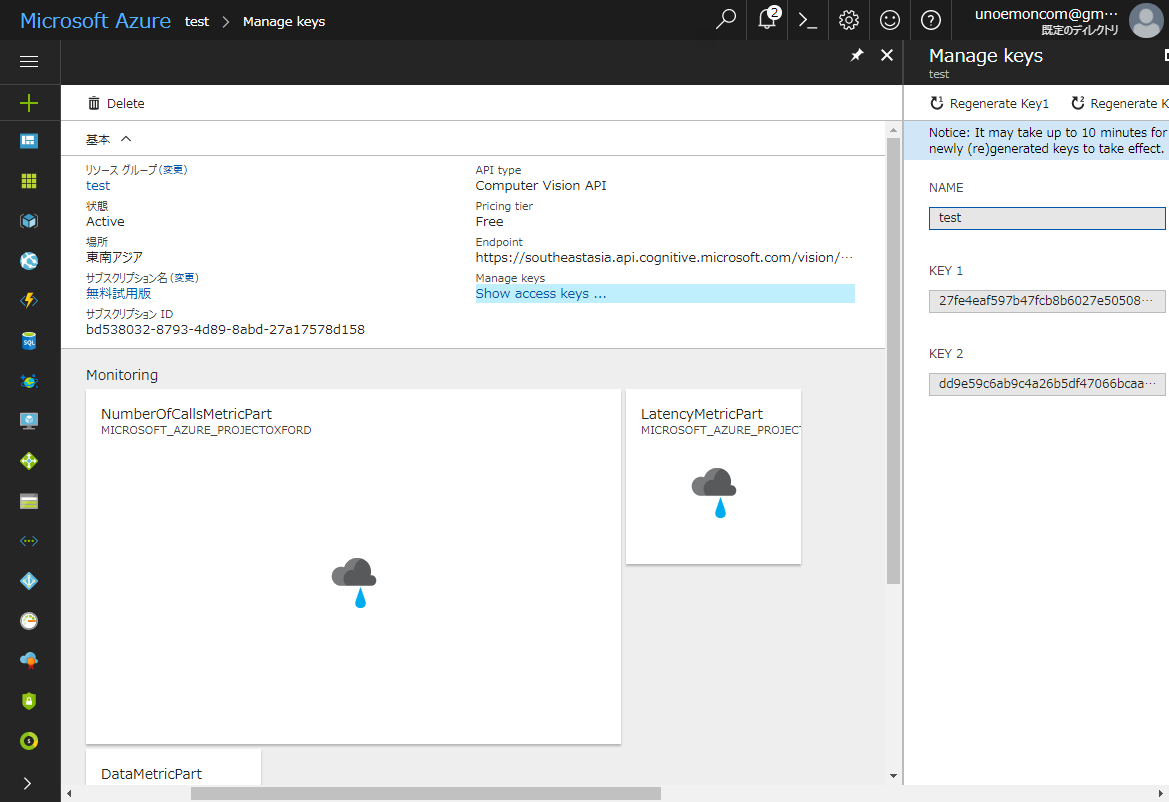Screen dimensions: 1169x802
Task: Open Function Apps lightning icon
Action: [x=29, y=300]
